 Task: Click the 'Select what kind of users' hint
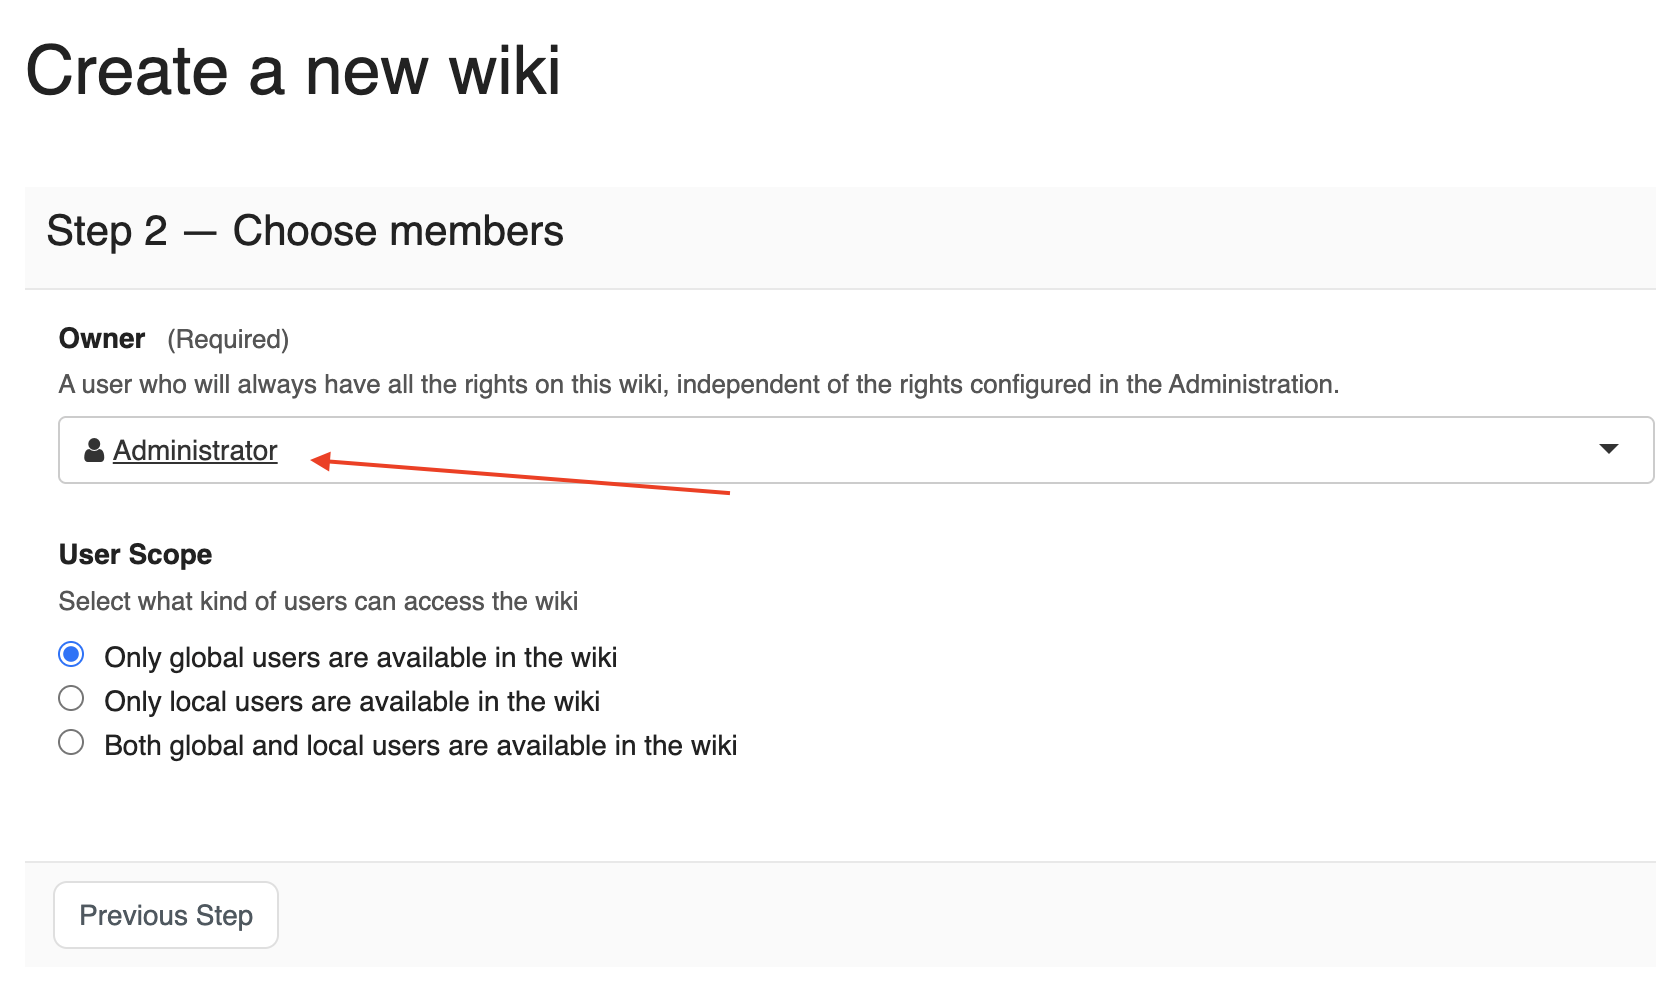pos(318,602)
